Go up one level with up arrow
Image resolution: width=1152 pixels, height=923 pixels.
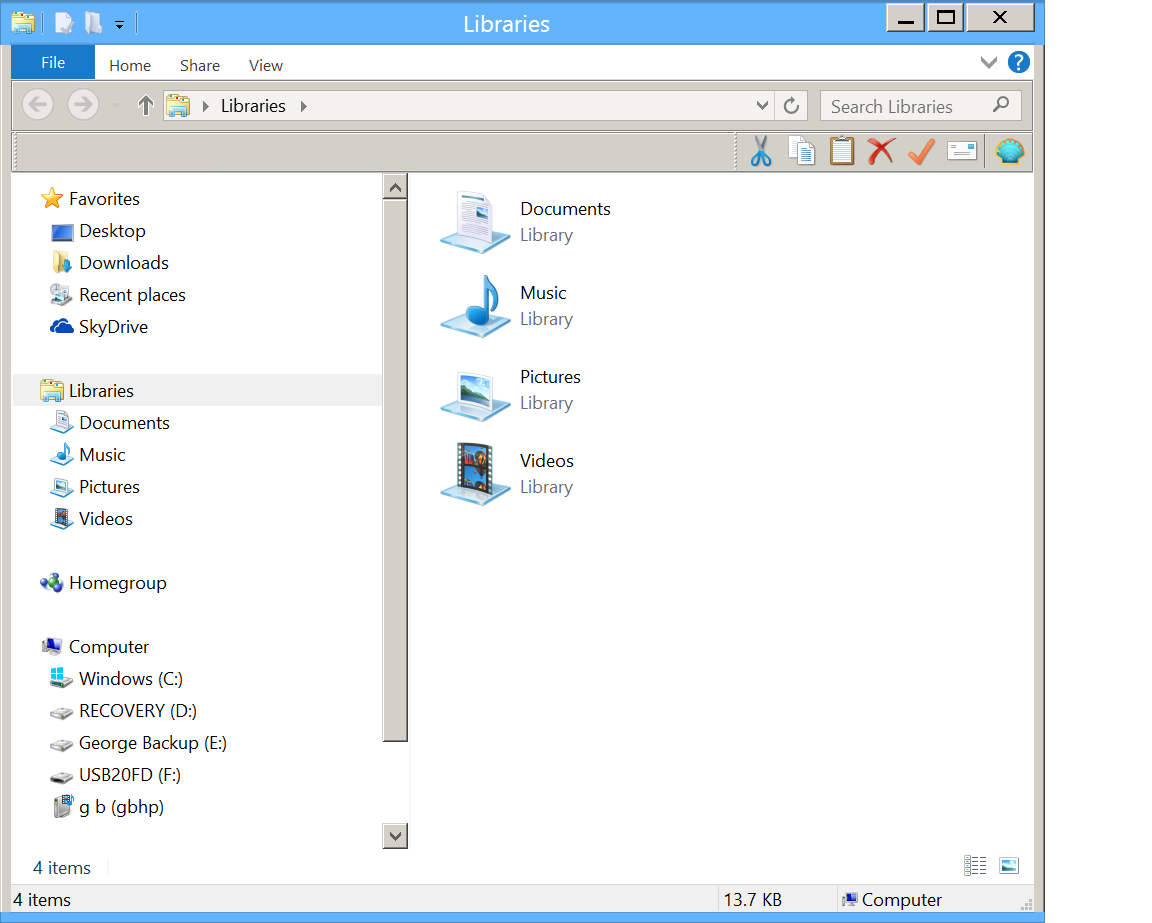click(145, 106)
